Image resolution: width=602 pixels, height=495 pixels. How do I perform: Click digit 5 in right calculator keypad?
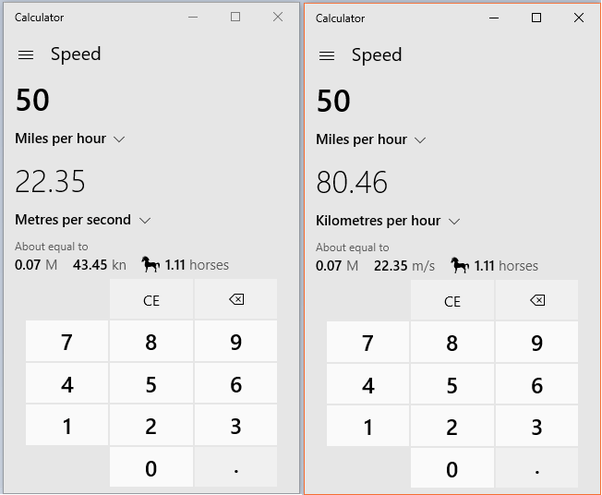click(452, 385)
